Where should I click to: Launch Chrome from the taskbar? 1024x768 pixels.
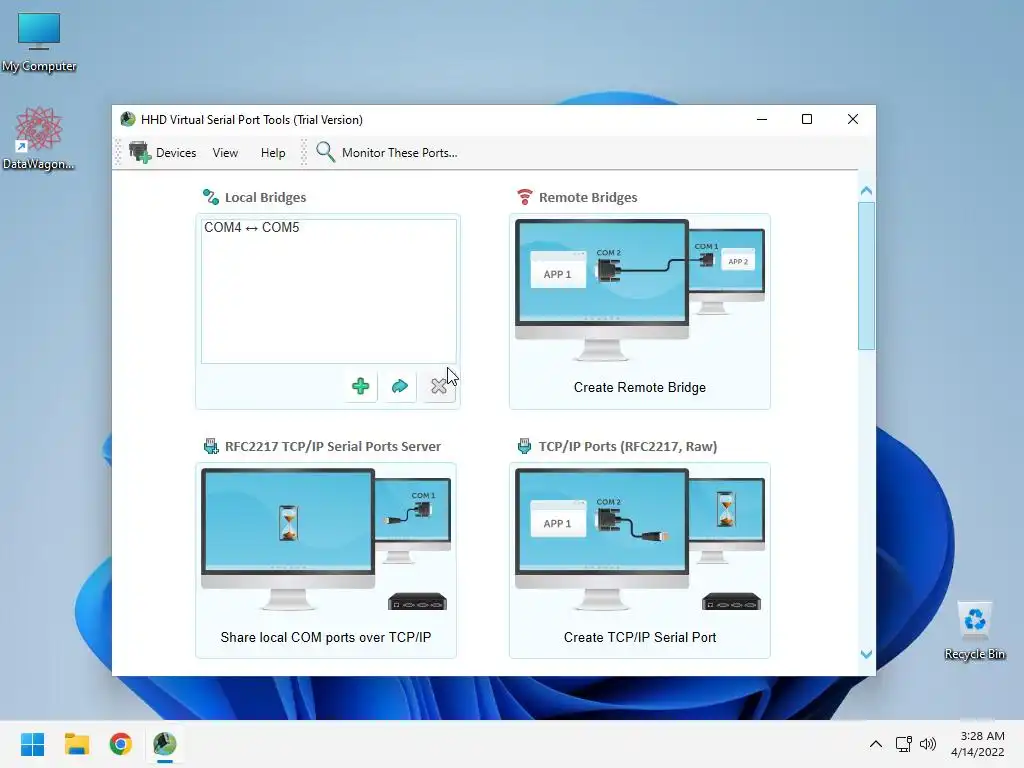[120, 744]
